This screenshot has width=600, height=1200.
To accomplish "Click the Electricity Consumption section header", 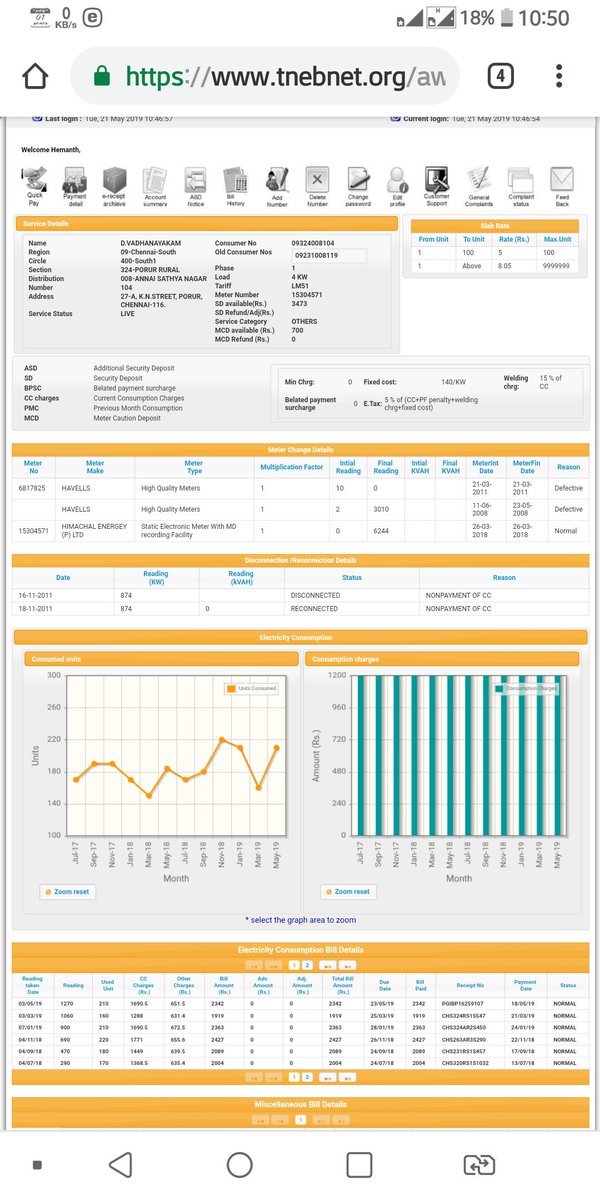I will tap(300, 637).
